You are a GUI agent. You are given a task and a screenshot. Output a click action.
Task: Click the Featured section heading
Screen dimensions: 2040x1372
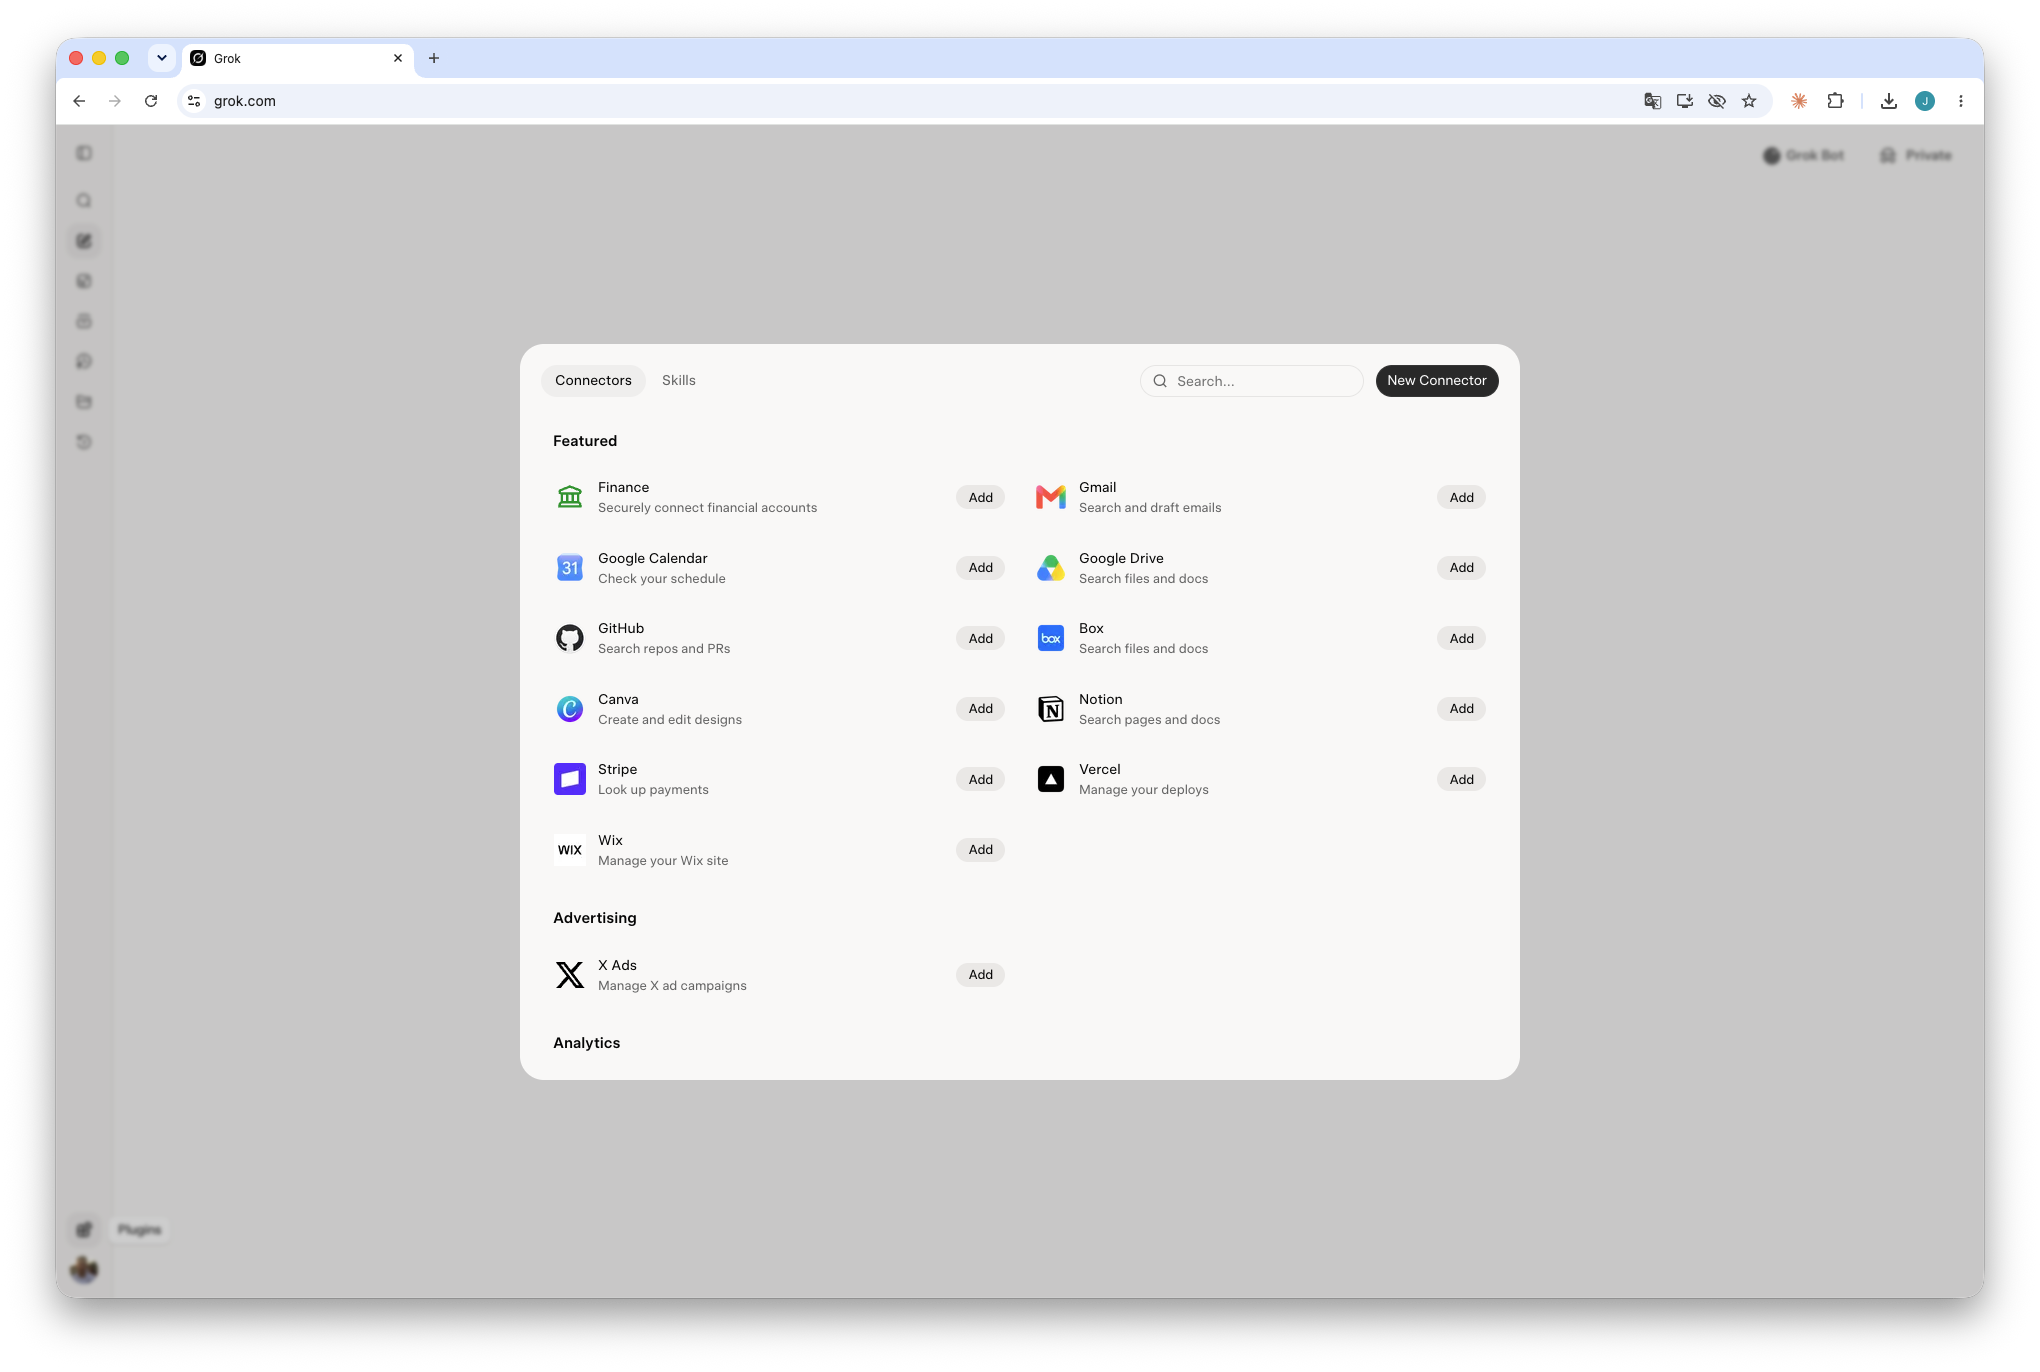pos(585,441)
